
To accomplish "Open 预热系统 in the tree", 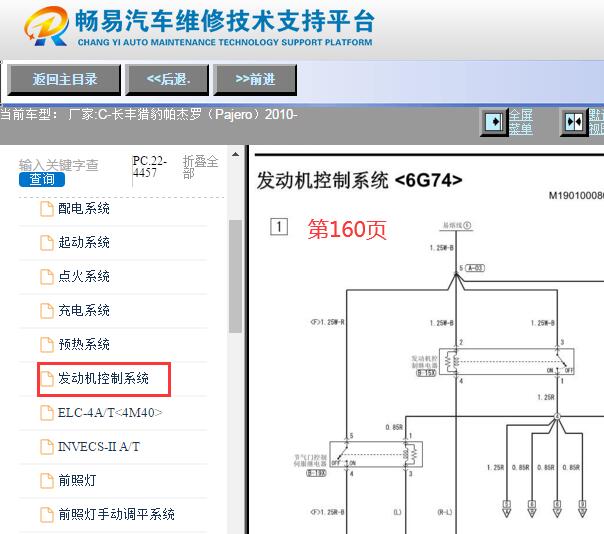I will [x=84, y=344].
